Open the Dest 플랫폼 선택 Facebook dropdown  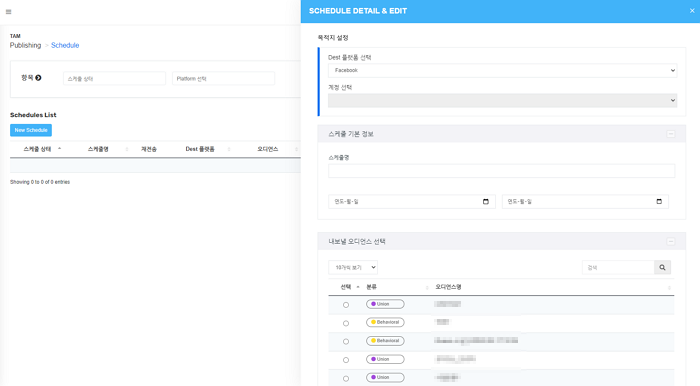pyautogui.click(x=502, y=71)
